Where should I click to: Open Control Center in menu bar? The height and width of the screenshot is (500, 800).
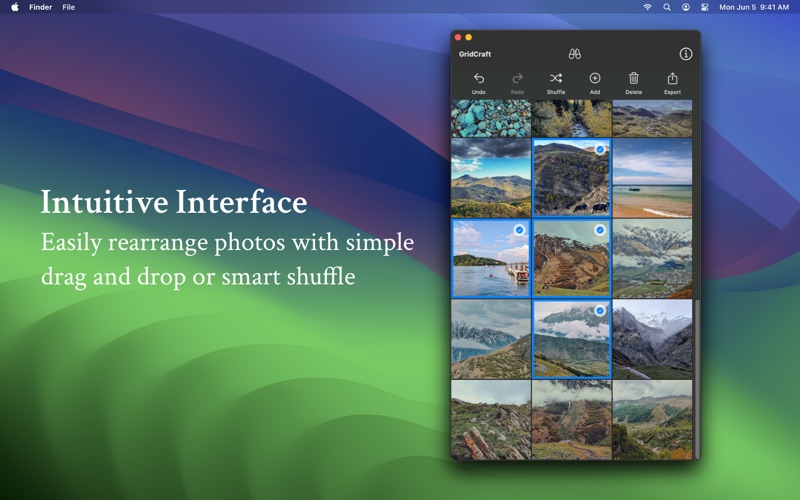(705, 7)
